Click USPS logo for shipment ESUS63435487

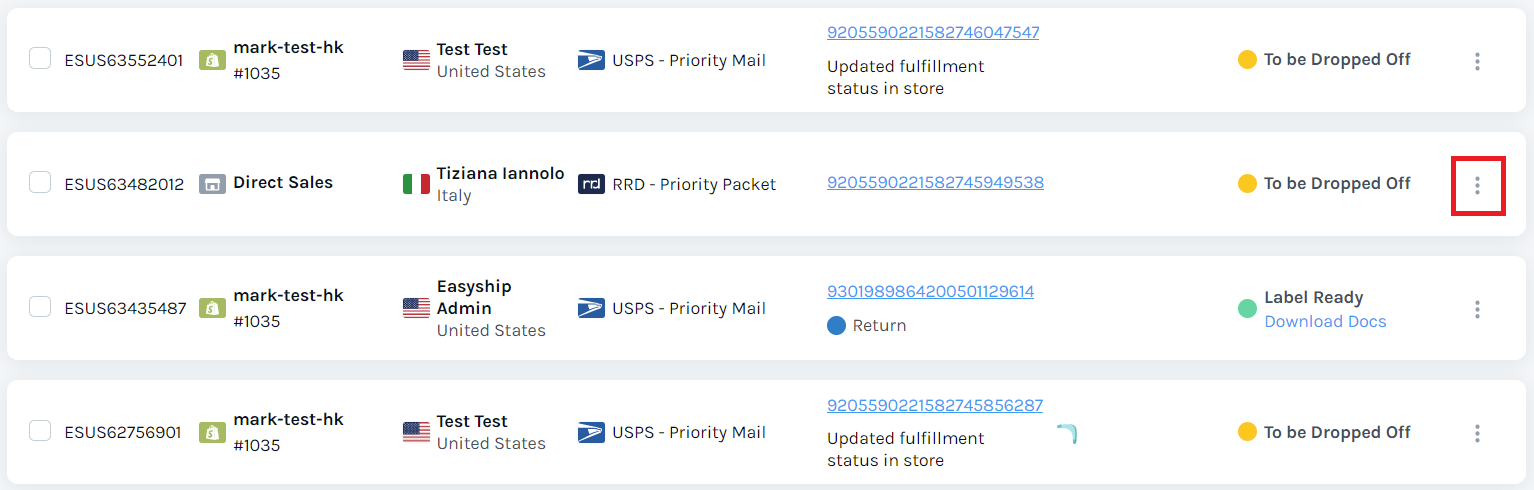point(591,308)
